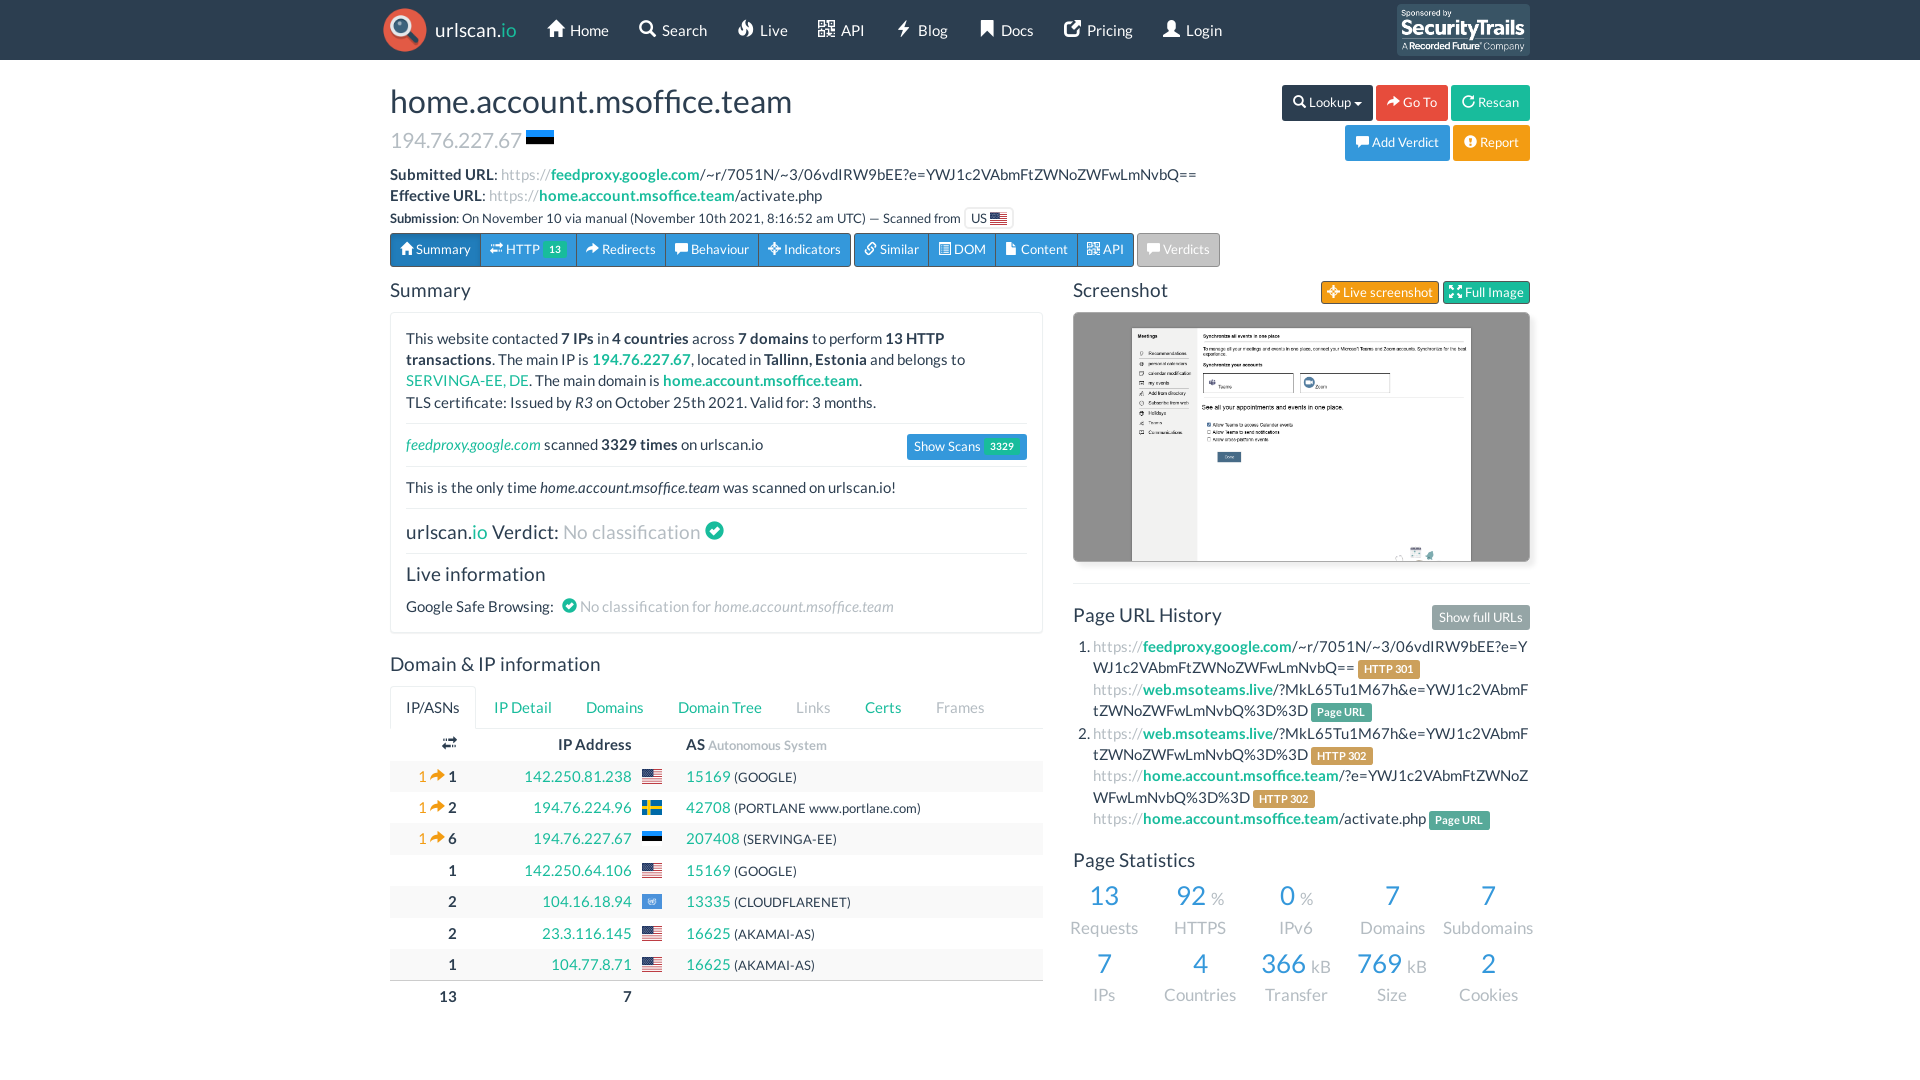Click the transactions arrows column header icon
1920x1080 pixels.
[449, 743]
